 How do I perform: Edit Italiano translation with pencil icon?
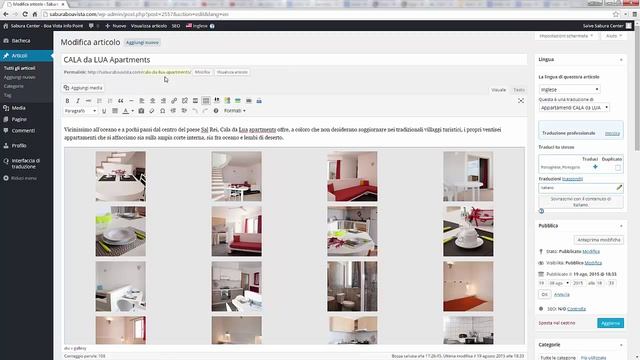point(619,187)
